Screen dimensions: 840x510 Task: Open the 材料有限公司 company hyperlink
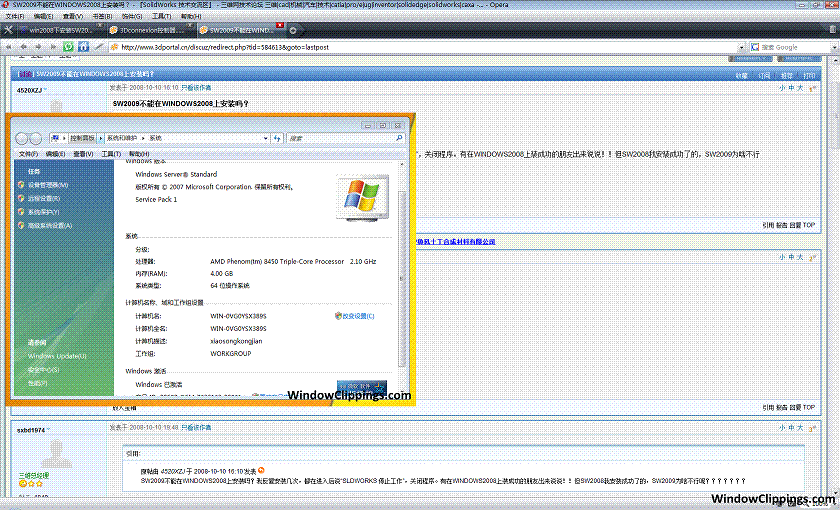click(x=456, y=242)
